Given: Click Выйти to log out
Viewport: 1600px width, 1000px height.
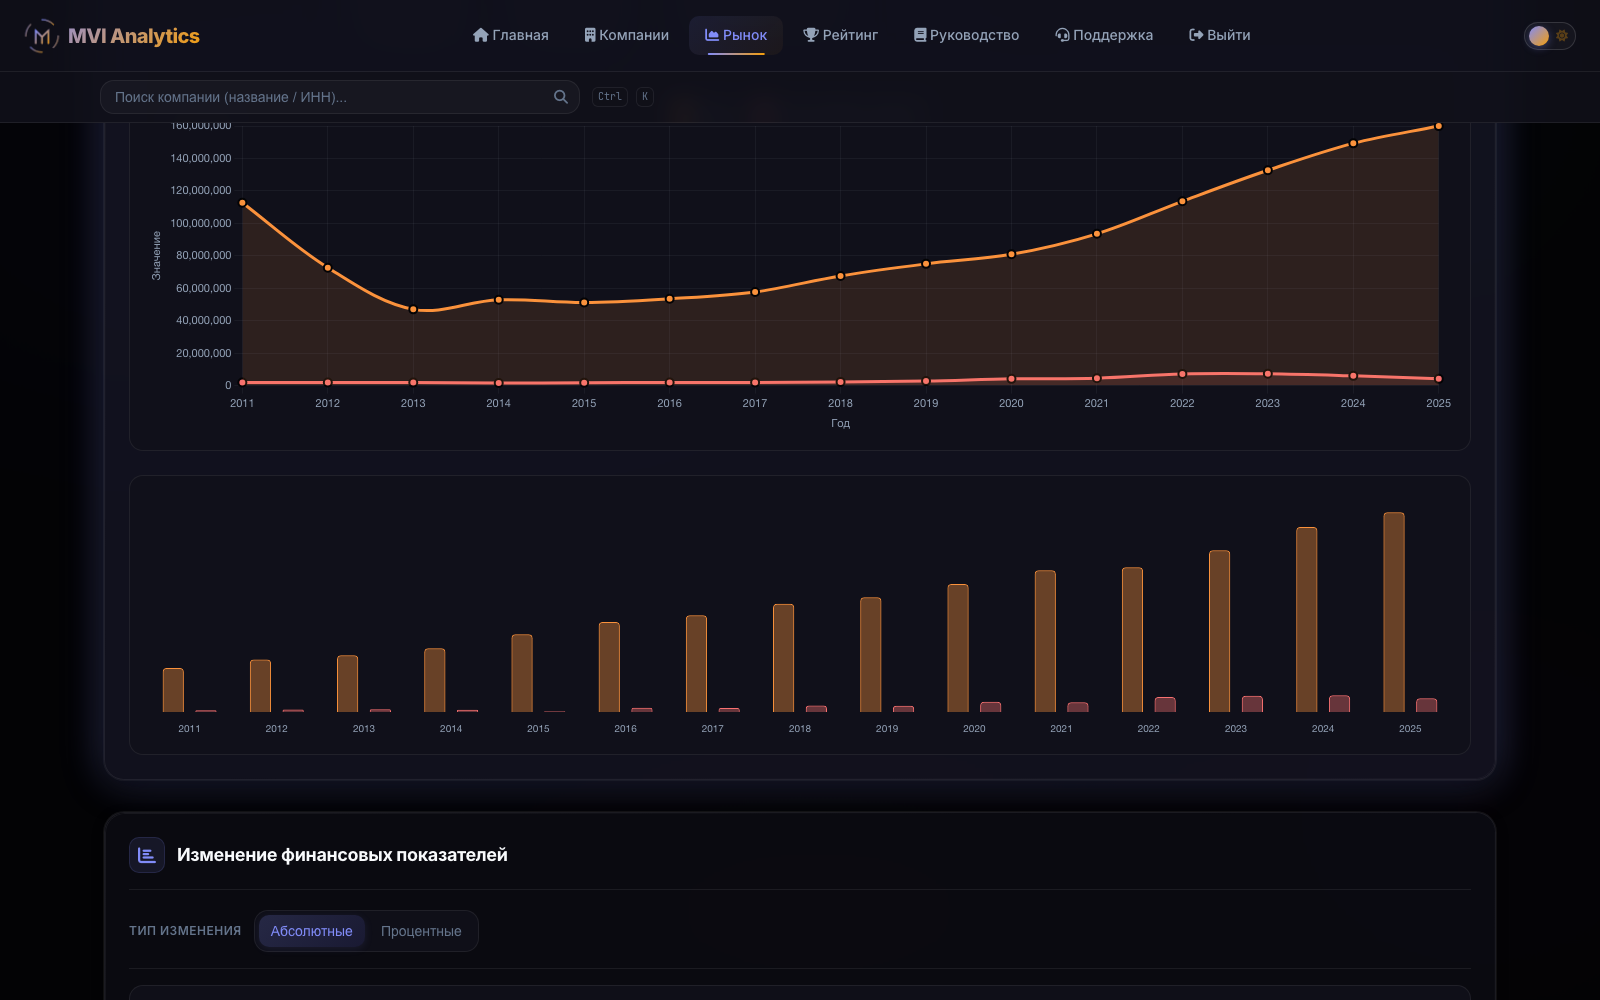Looking at the screenshot, I should tap(1219, 35).
